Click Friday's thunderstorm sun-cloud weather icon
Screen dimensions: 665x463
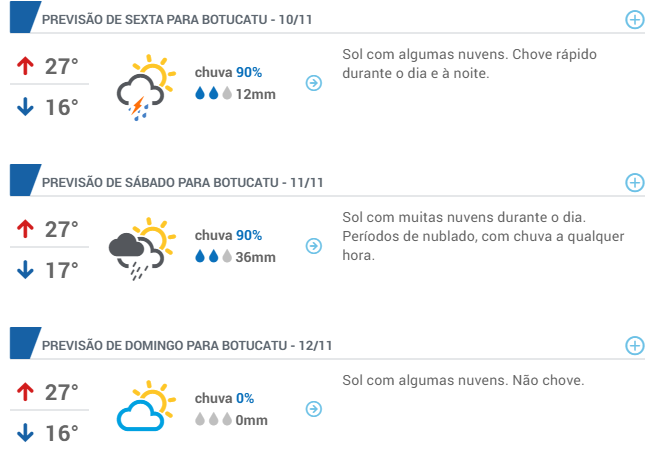[x=146, y=87]
